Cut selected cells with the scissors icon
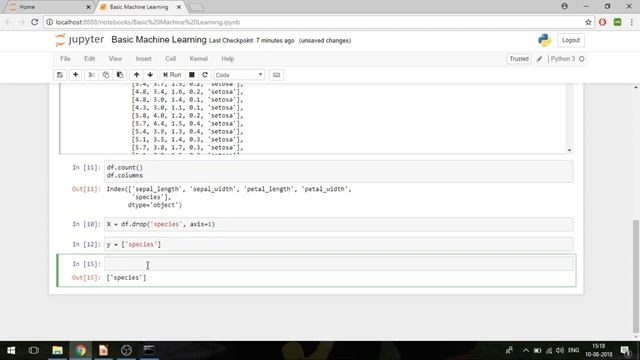The width and height of the screenshot is (640, 360). point(91,75)
